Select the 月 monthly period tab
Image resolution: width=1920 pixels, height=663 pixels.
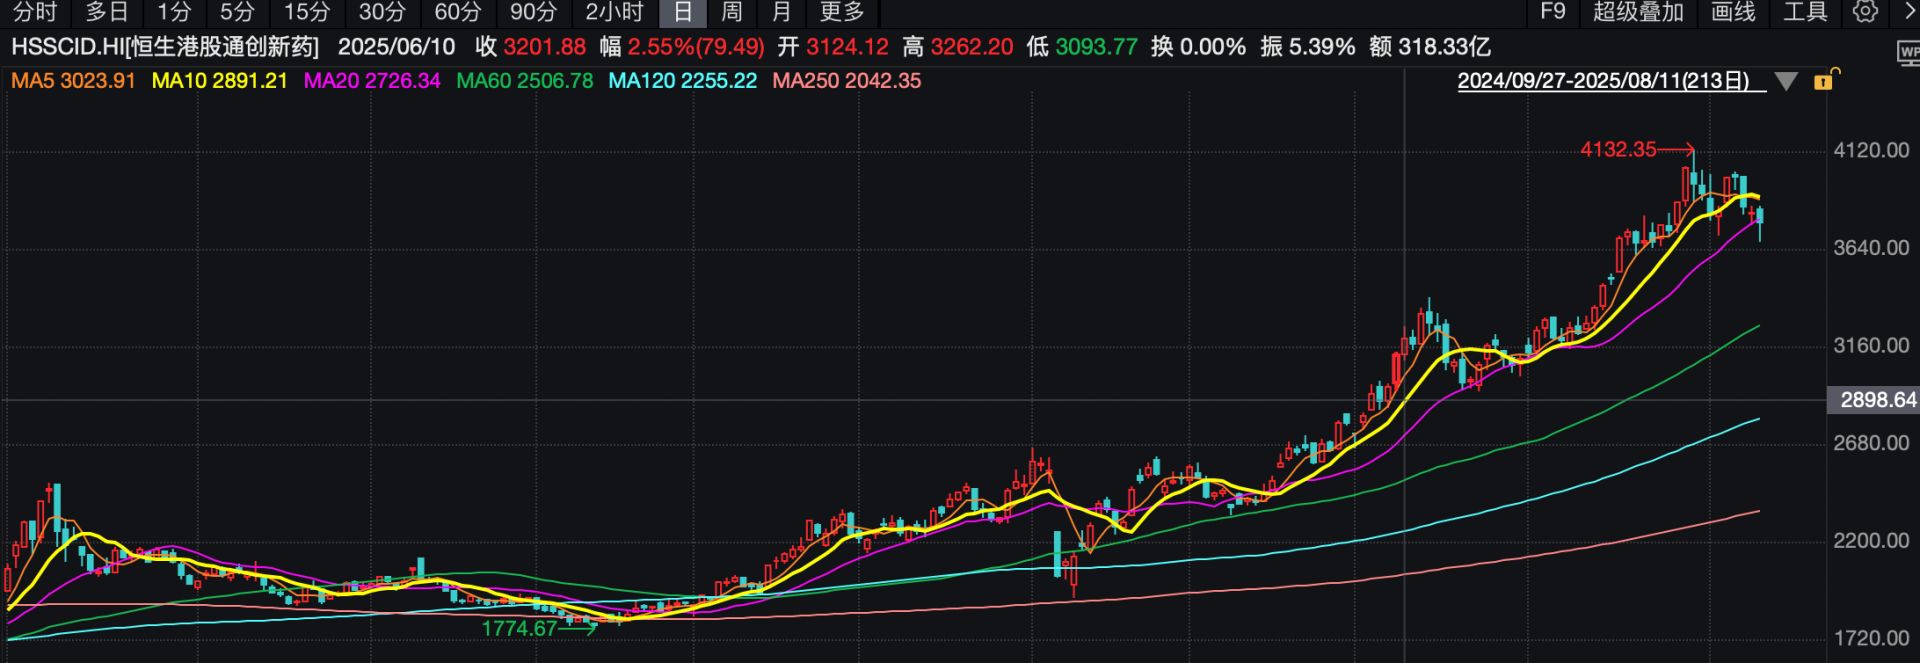tap(782, 12)
